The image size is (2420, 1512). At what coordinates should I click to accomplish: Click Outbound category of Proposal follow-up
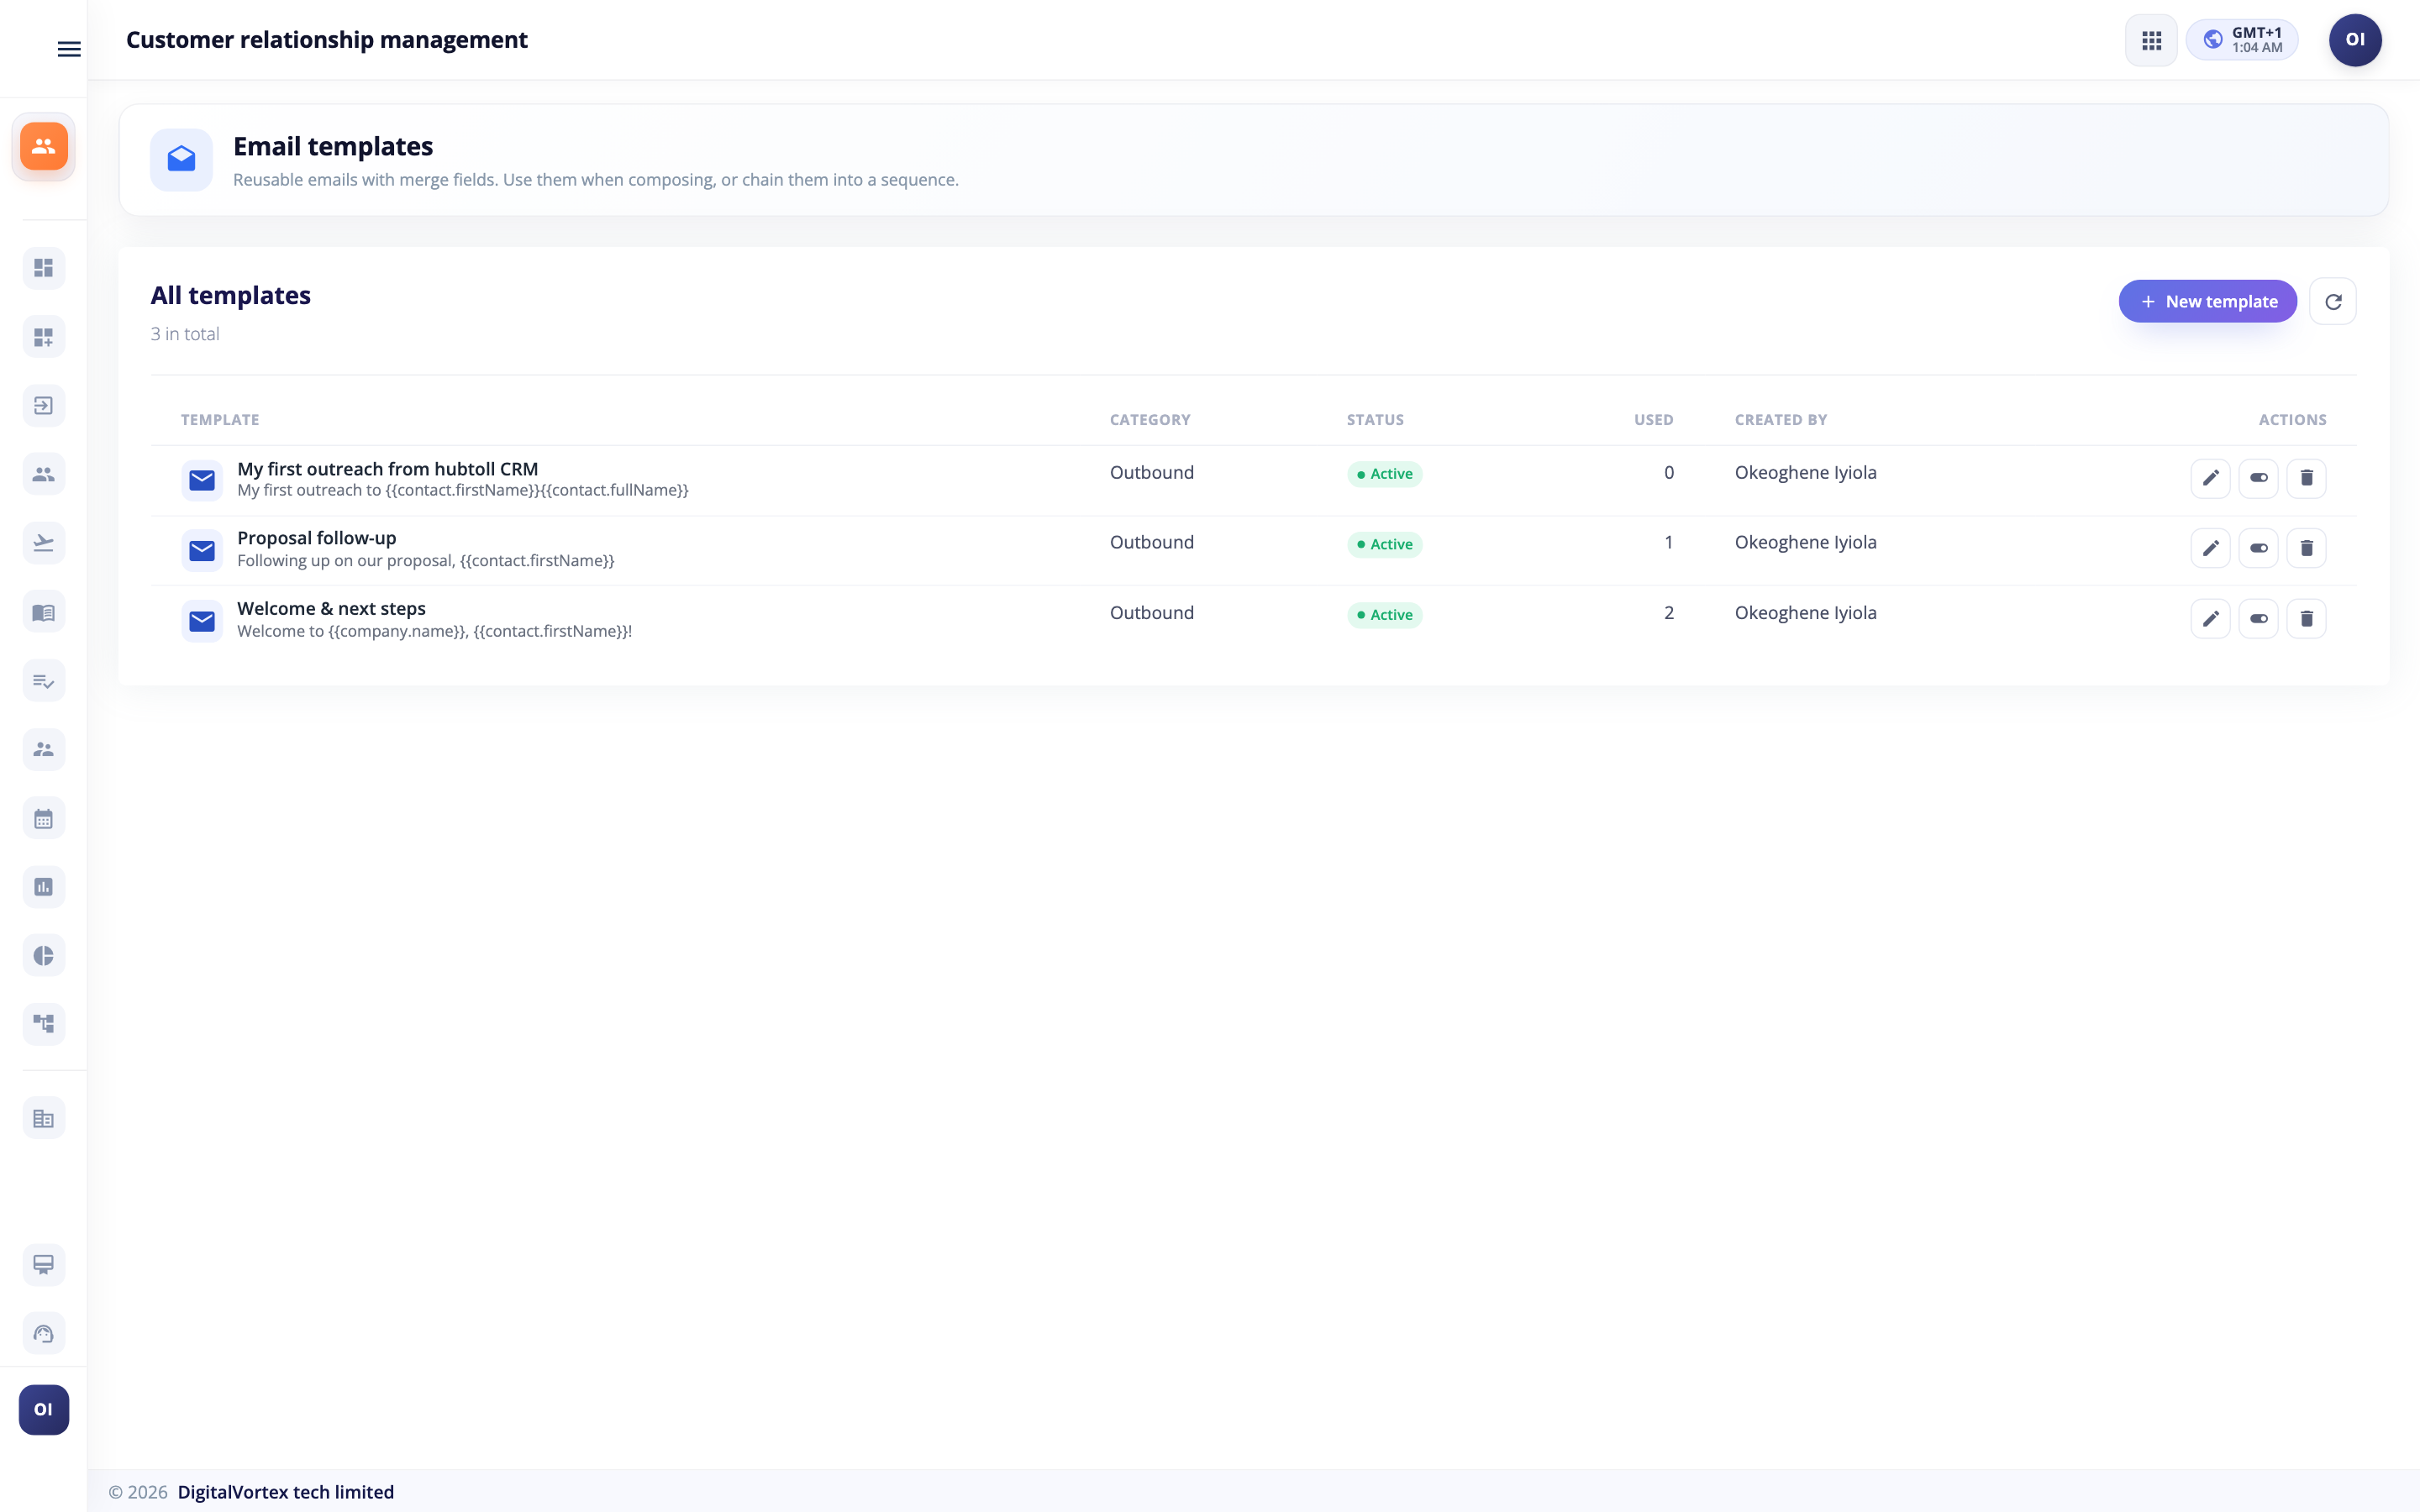click(1151, 542)
